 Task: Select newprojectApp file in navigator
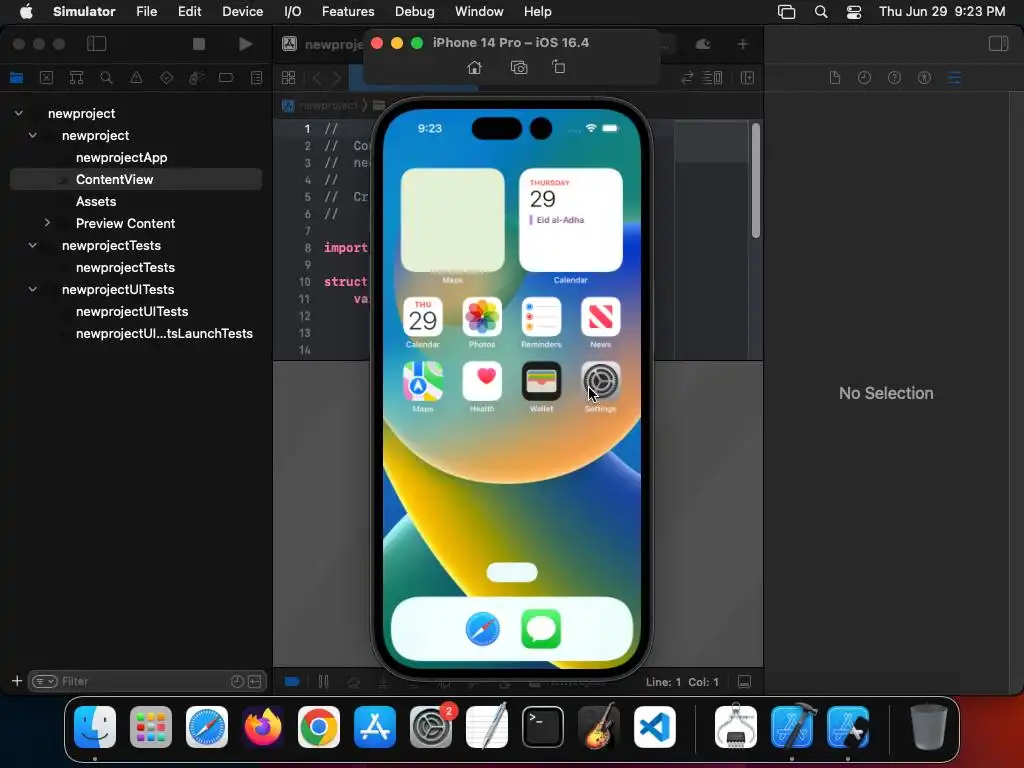click(x=121, y=157)
